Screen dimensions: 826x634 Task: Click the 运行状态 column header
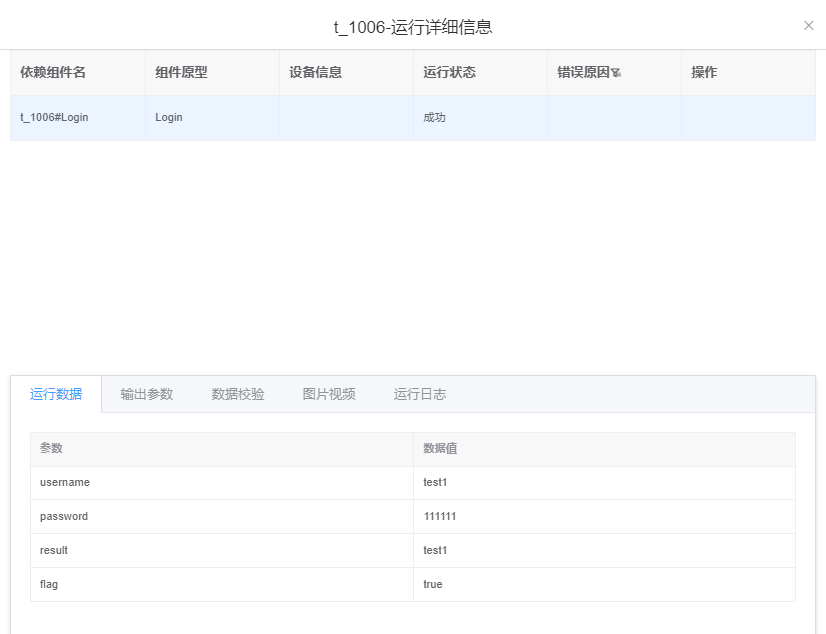(449, 72)
